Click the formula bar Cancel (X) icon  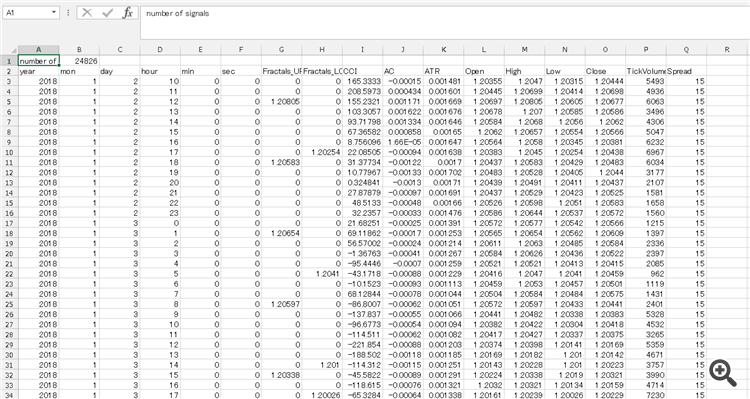[x=87, y=13]
